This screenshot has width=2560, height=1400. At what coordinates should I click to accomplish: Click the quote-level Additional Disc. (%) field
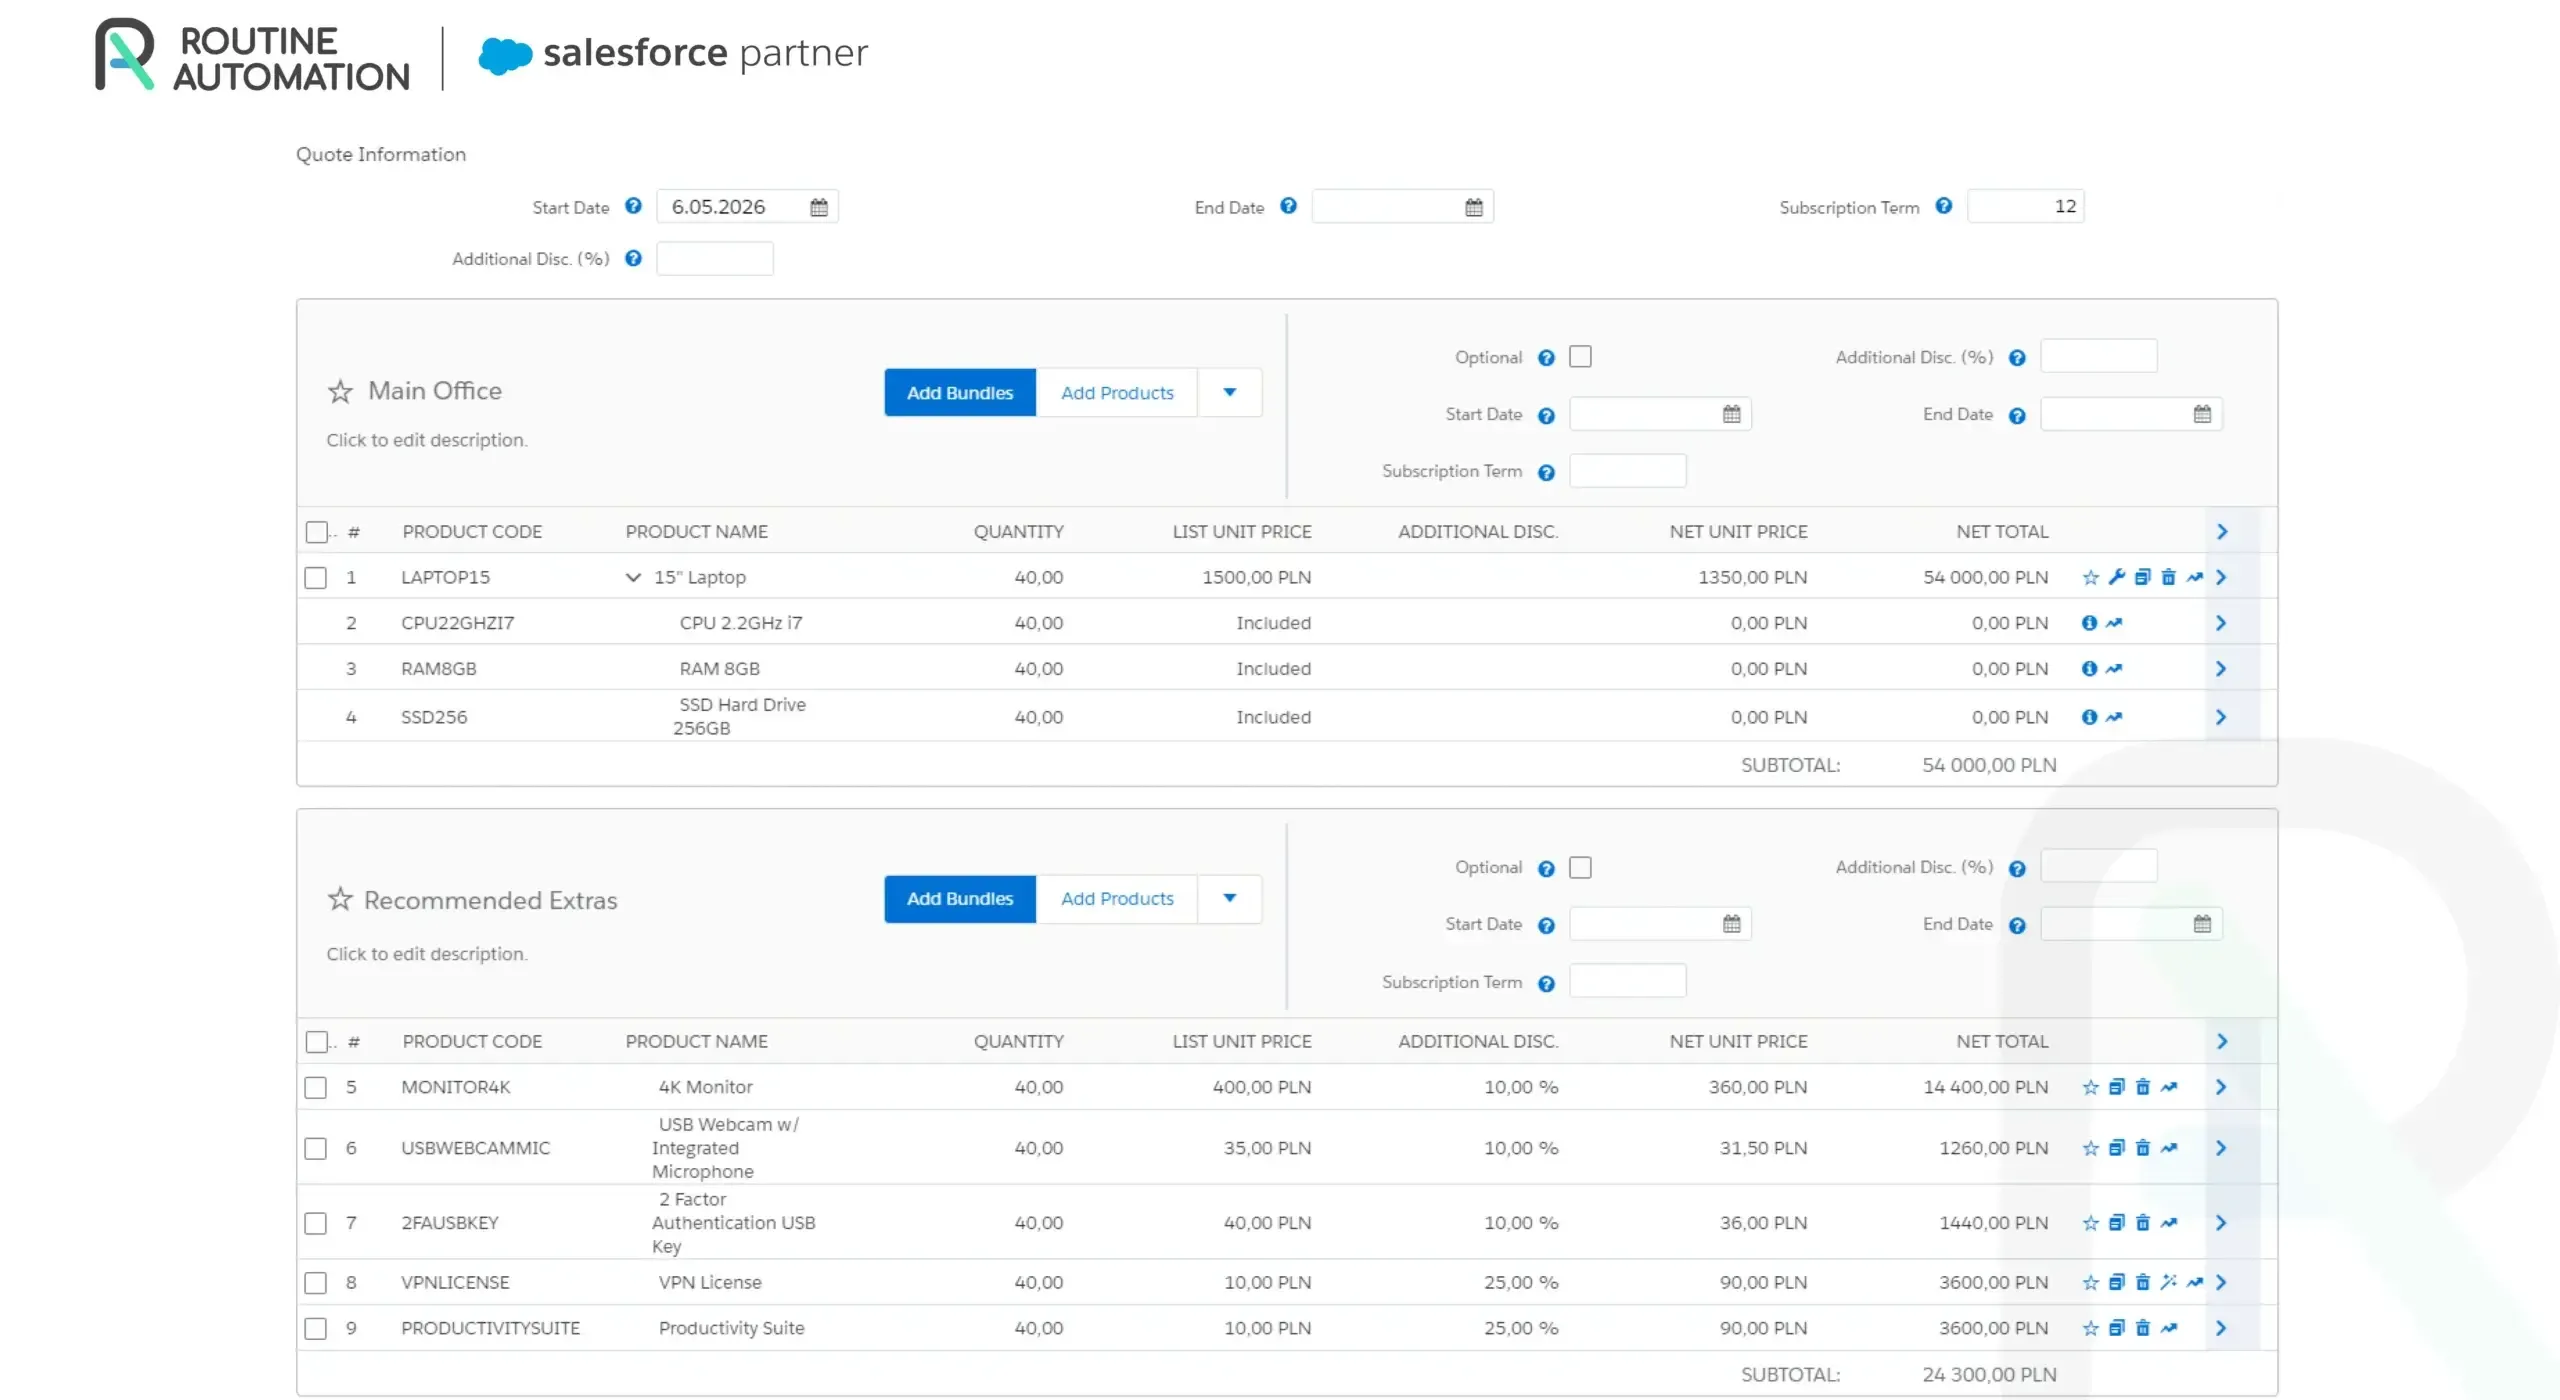pos(715,258)
